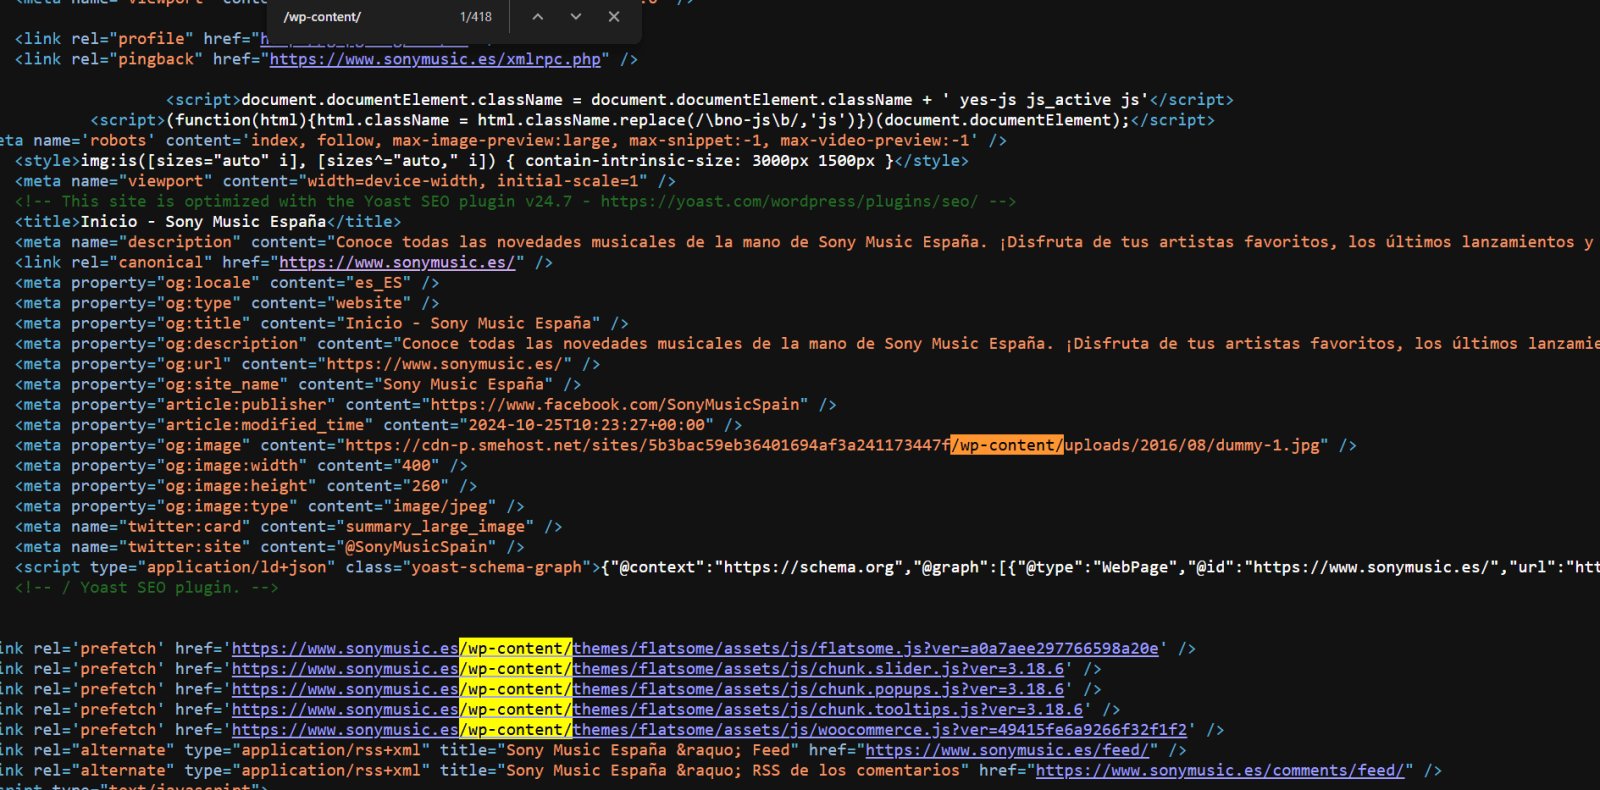The height and width of the screenshot is (790, 1600).
Task: Click the 'og:image:height' property
Action: coord(236,486)
